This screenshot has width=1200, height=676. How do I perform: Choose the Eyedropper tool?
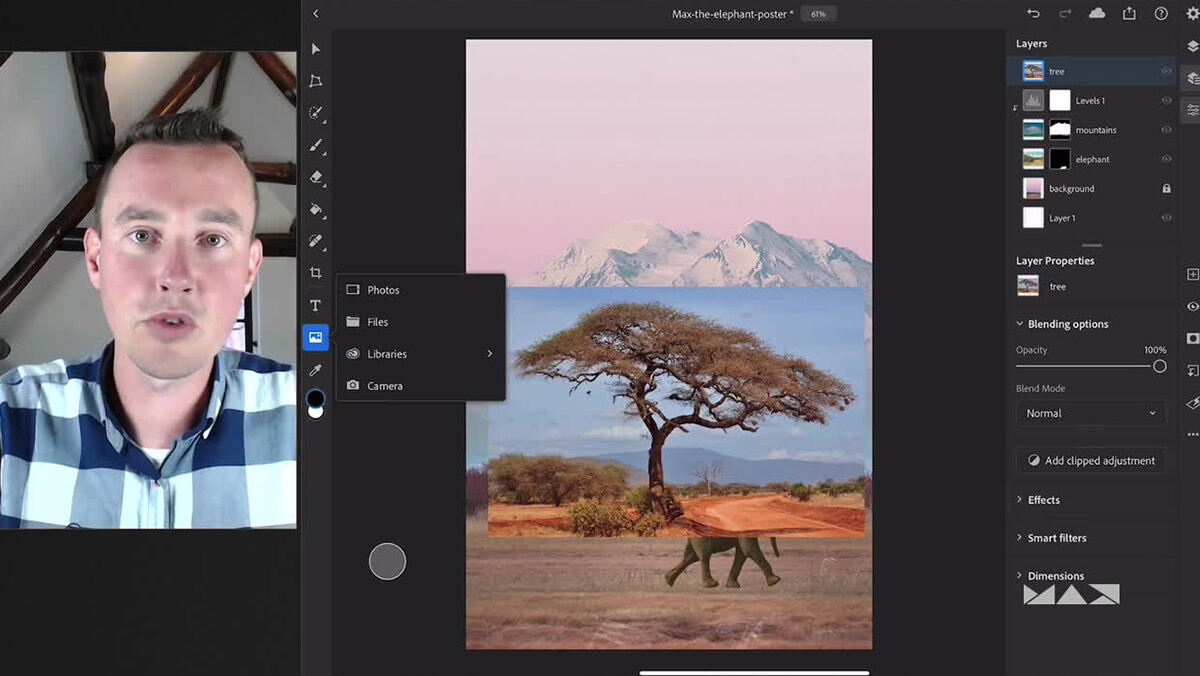tap(316, 369)
